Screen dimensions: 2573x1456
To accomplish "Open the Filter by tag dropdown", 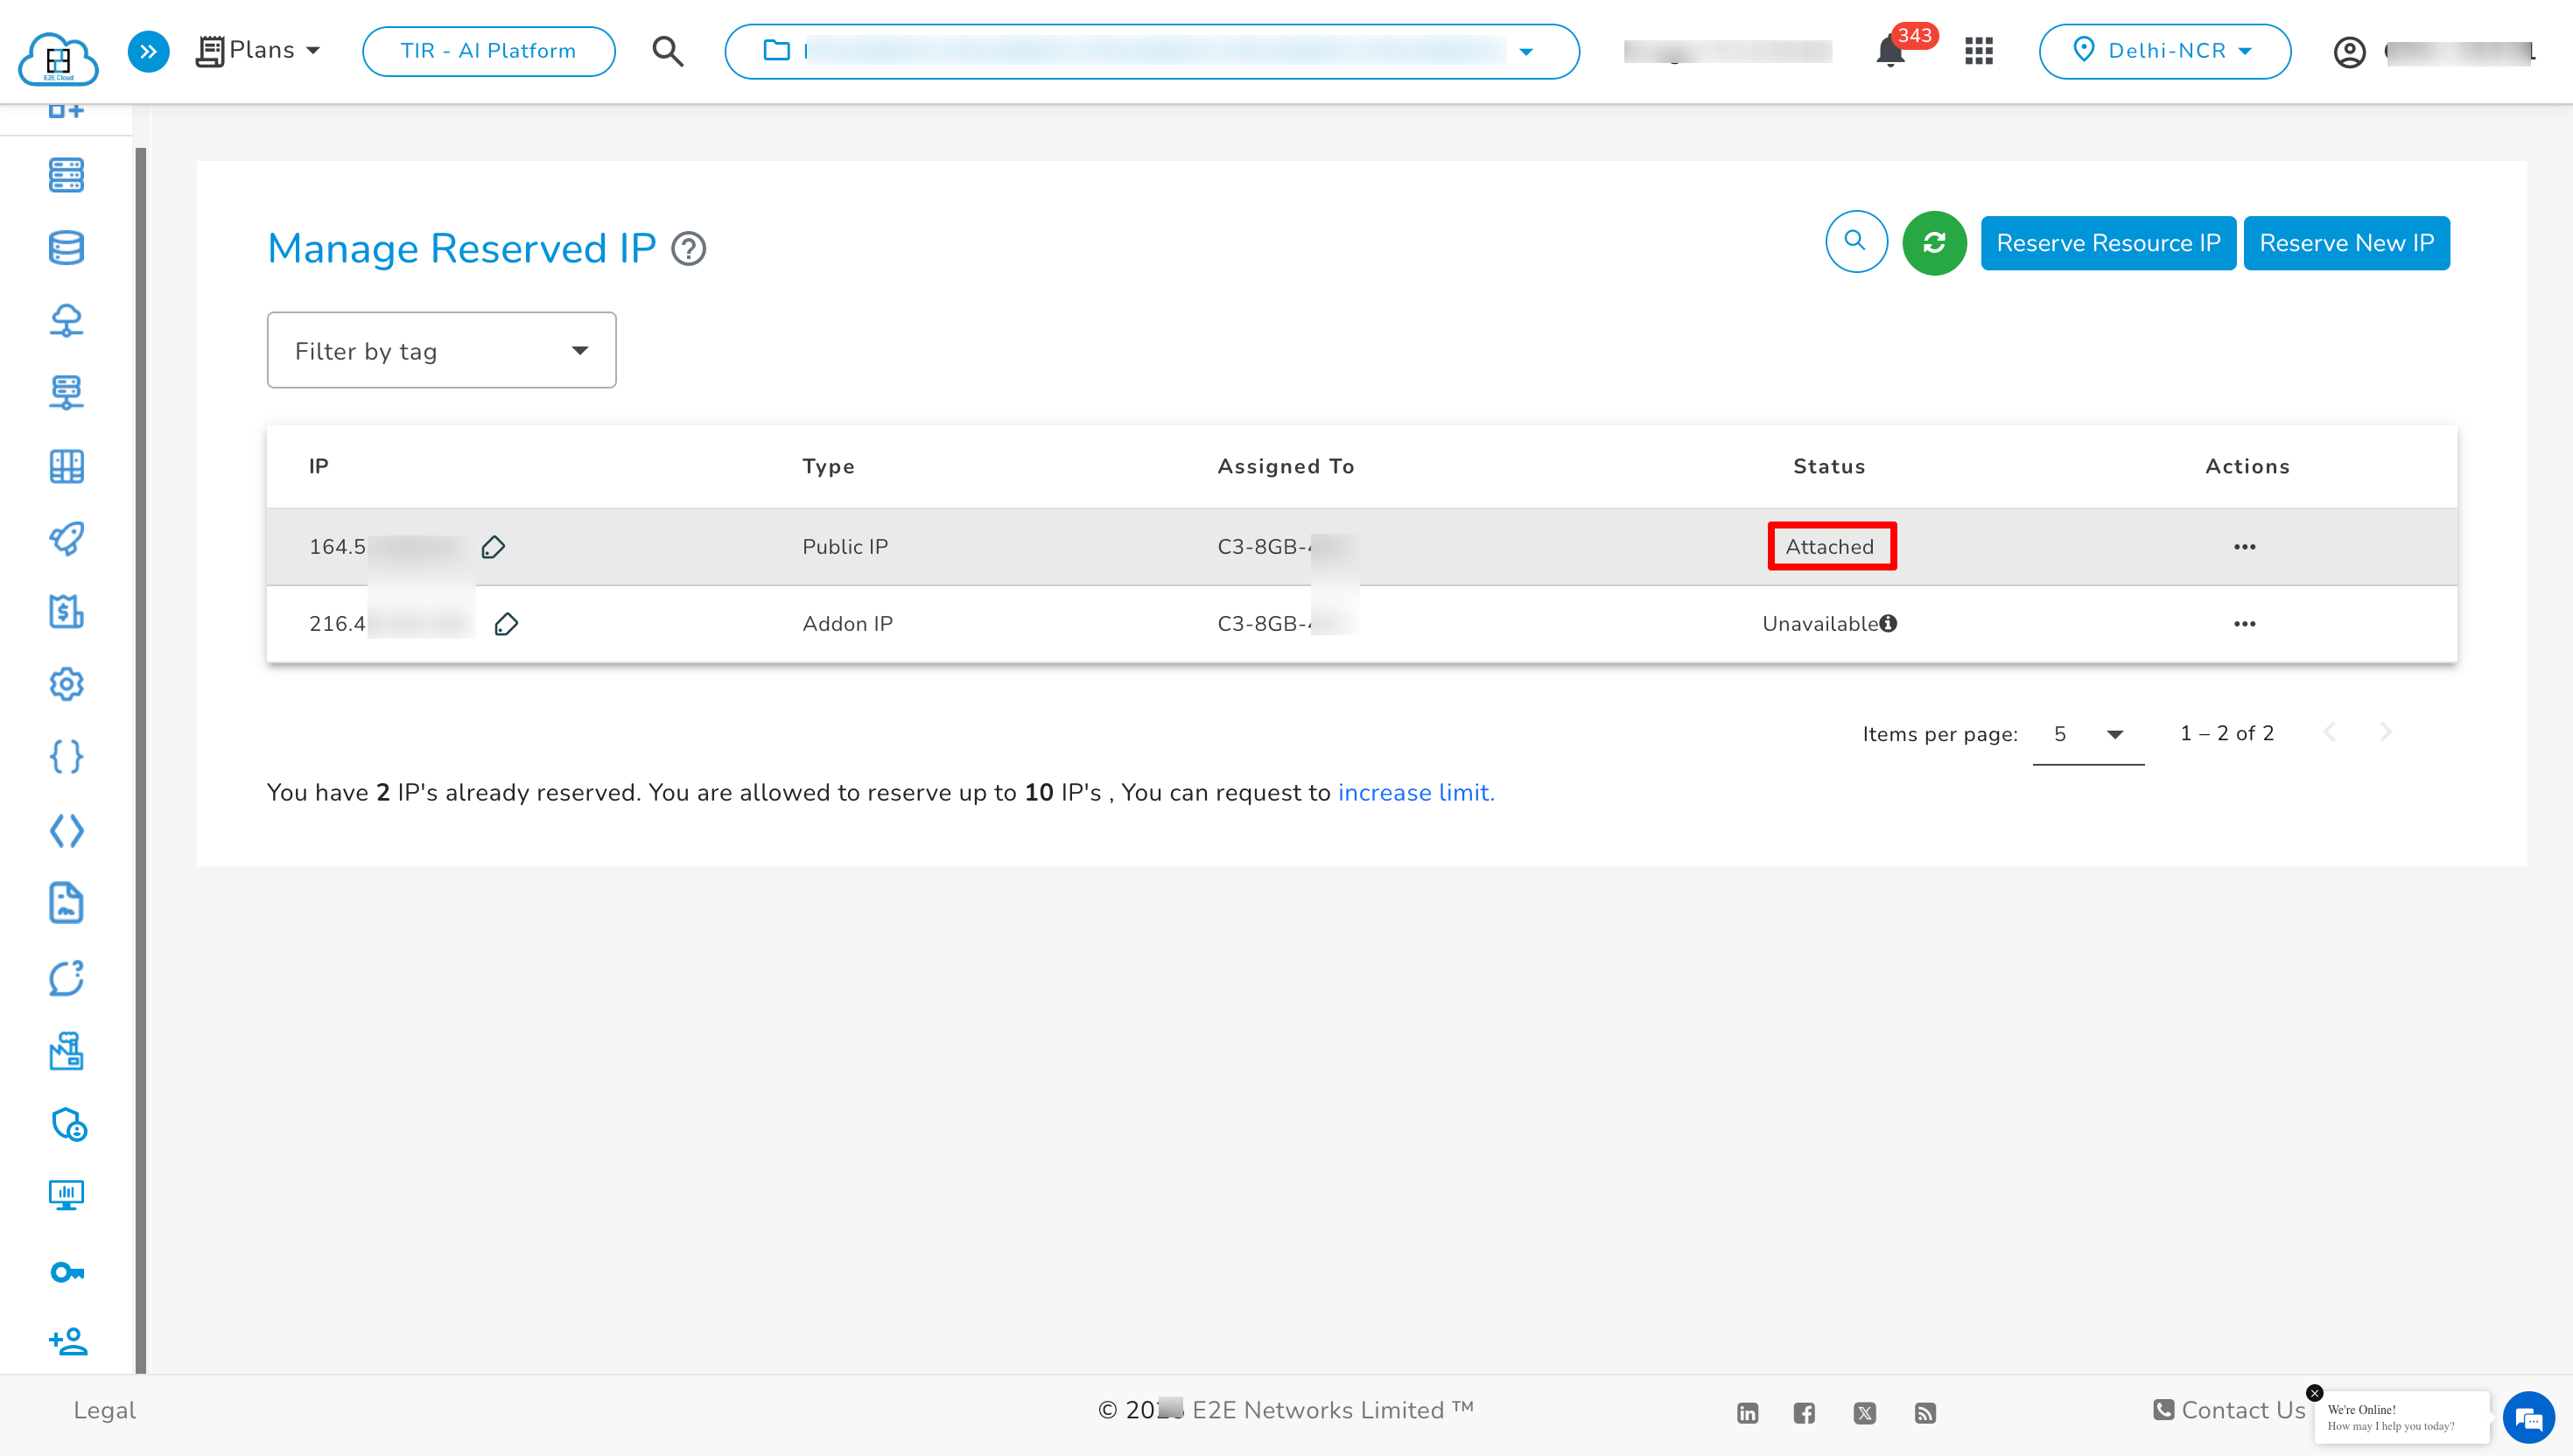I will point(441,350).
